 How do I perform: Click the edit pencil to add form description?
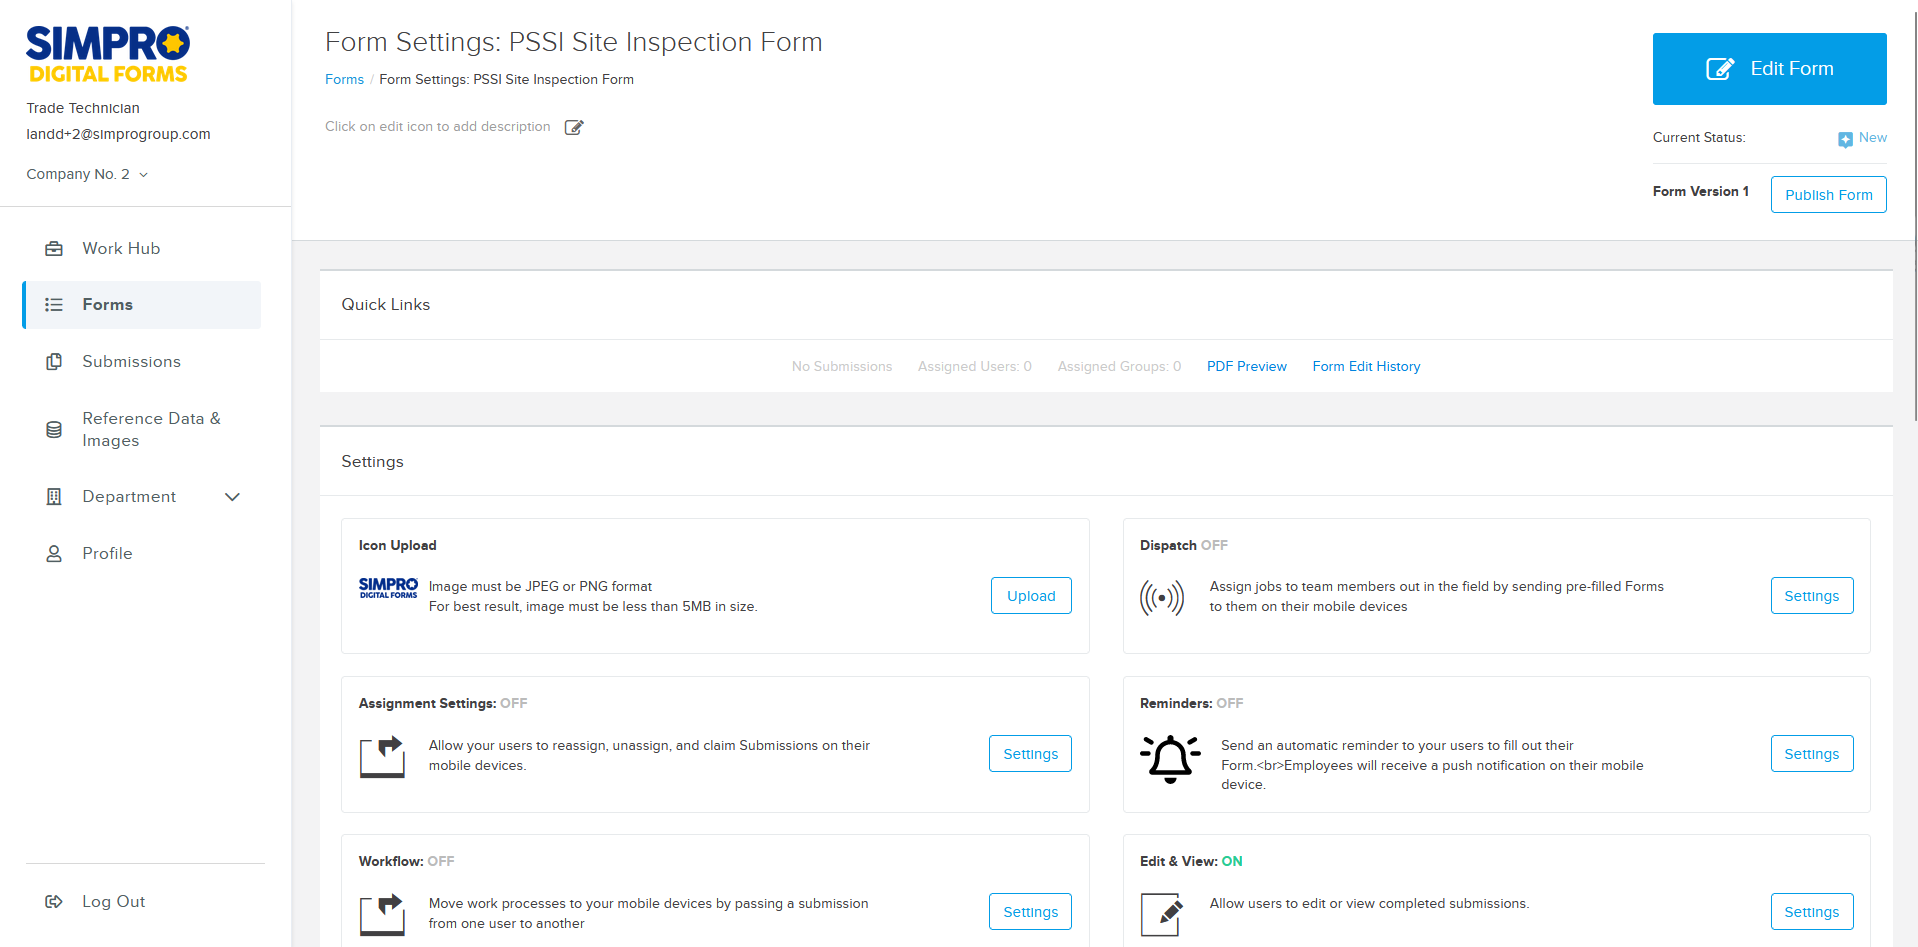[573, 127]
